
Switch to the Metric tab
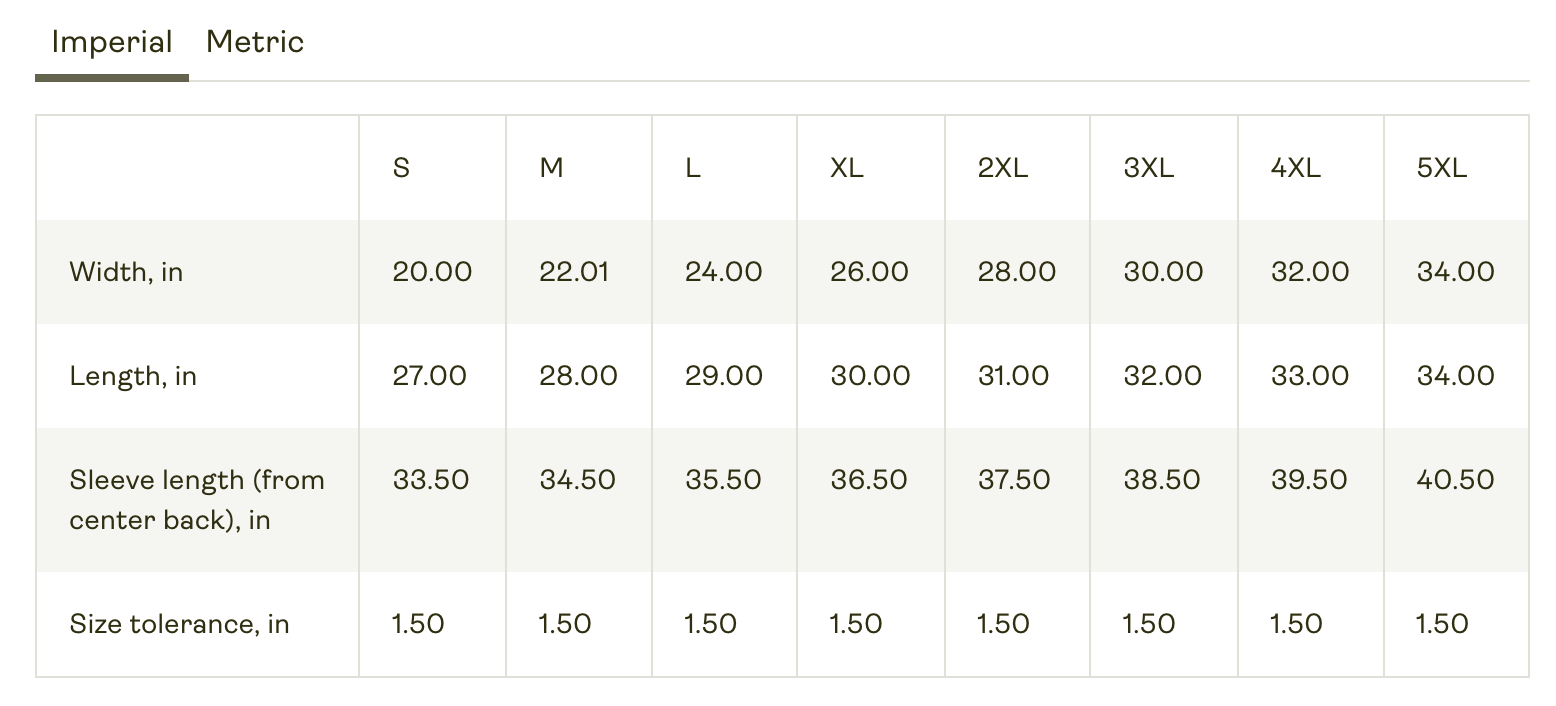[254, 42]
